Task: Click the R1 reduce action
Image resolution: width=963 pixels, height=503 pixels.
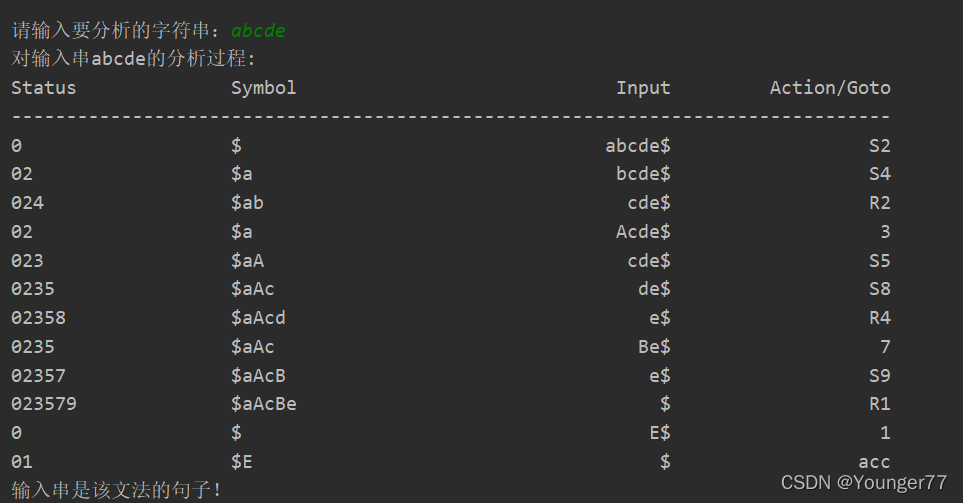Action: click(879, 404)
